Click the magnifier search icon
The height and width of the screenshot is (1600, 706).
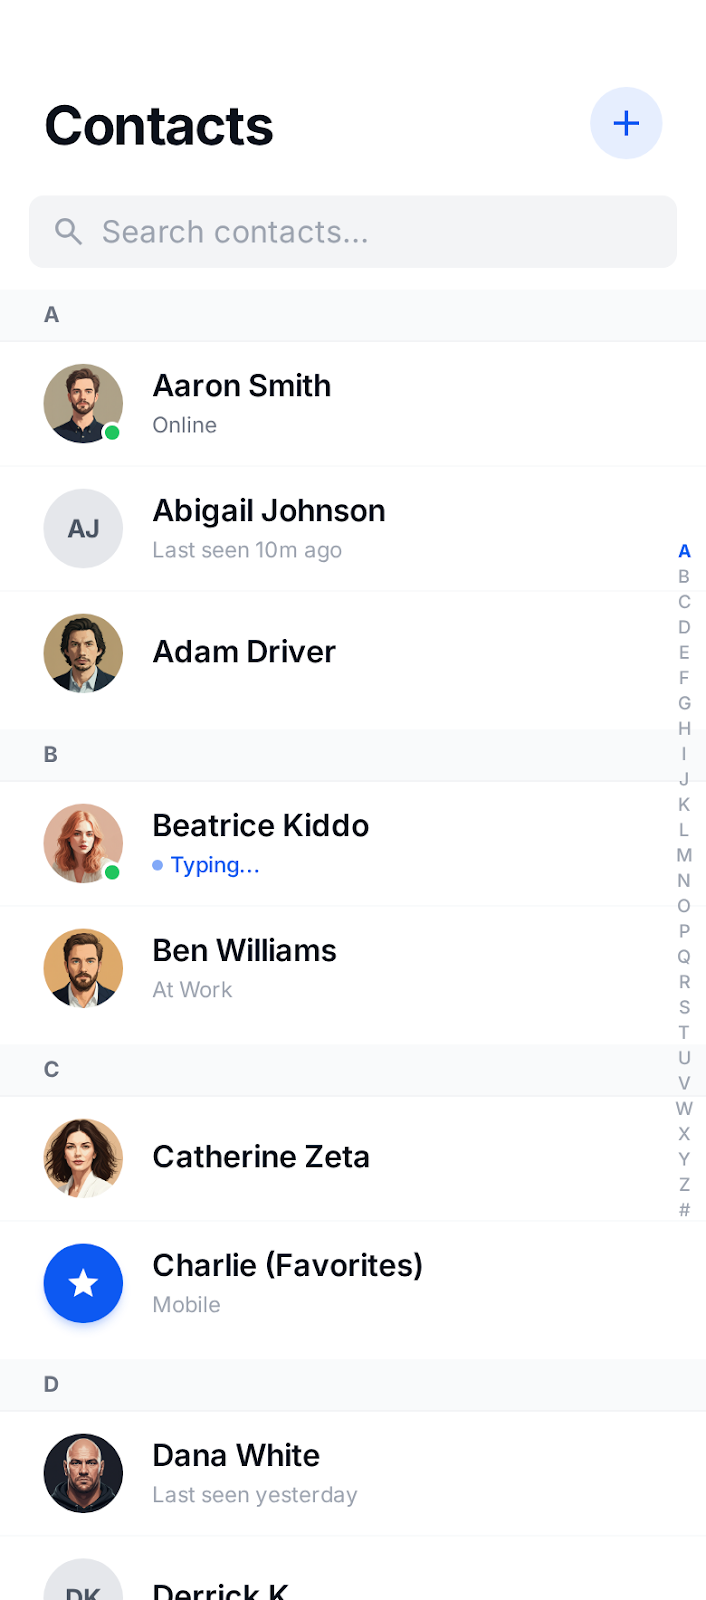click(68, 231)
